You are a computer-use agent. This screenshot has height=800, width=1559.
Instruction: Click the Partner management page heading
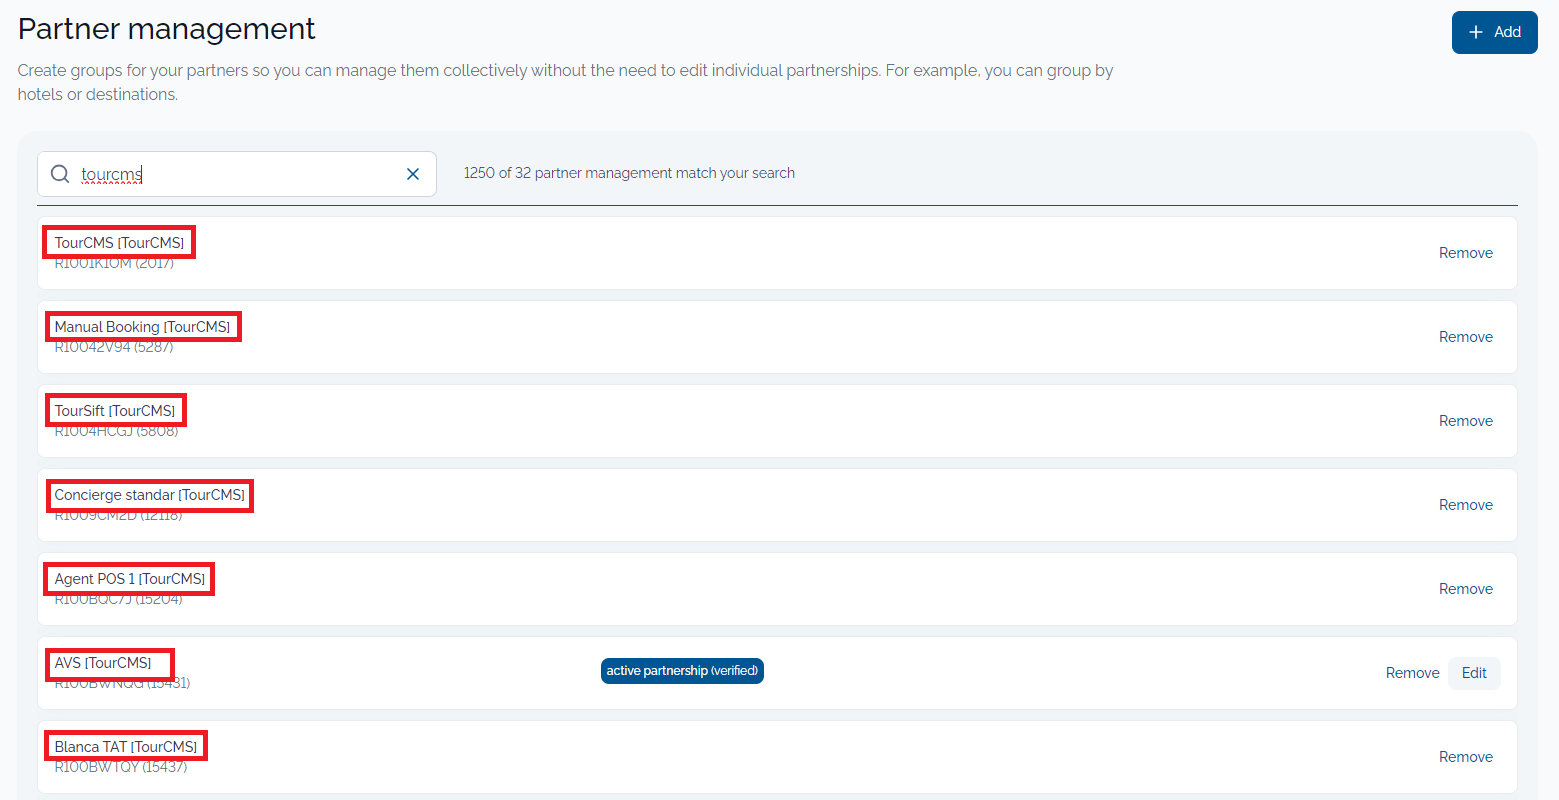167,29
